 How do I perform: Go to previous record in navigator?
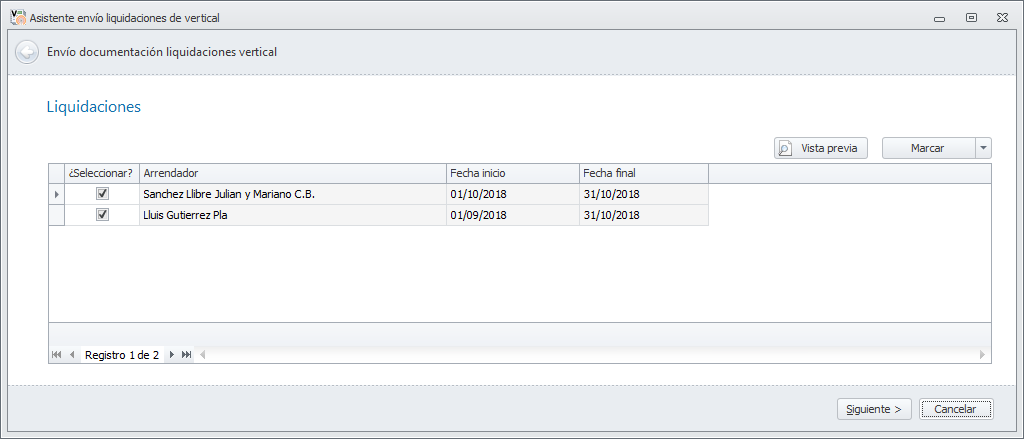coord(72,355)
